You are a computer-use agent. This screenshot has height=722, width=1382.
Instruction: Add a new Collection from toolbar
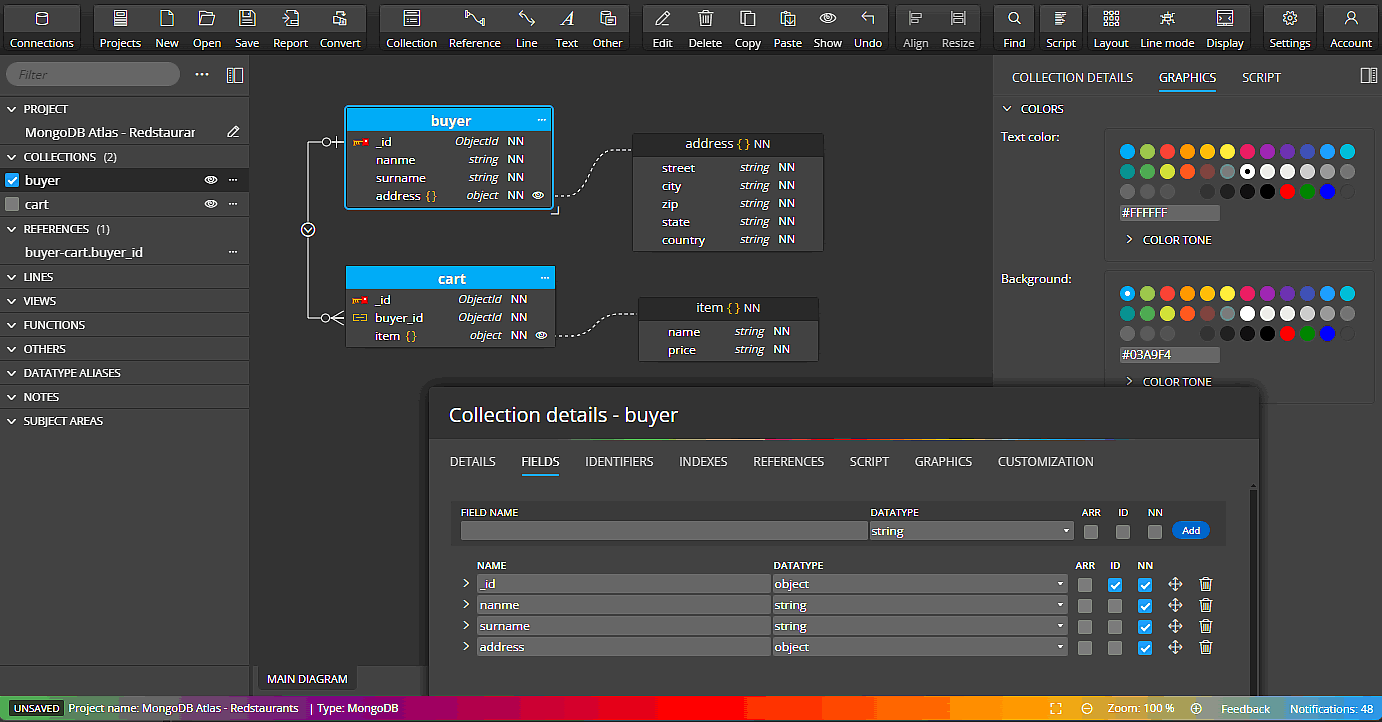[411, 28]
